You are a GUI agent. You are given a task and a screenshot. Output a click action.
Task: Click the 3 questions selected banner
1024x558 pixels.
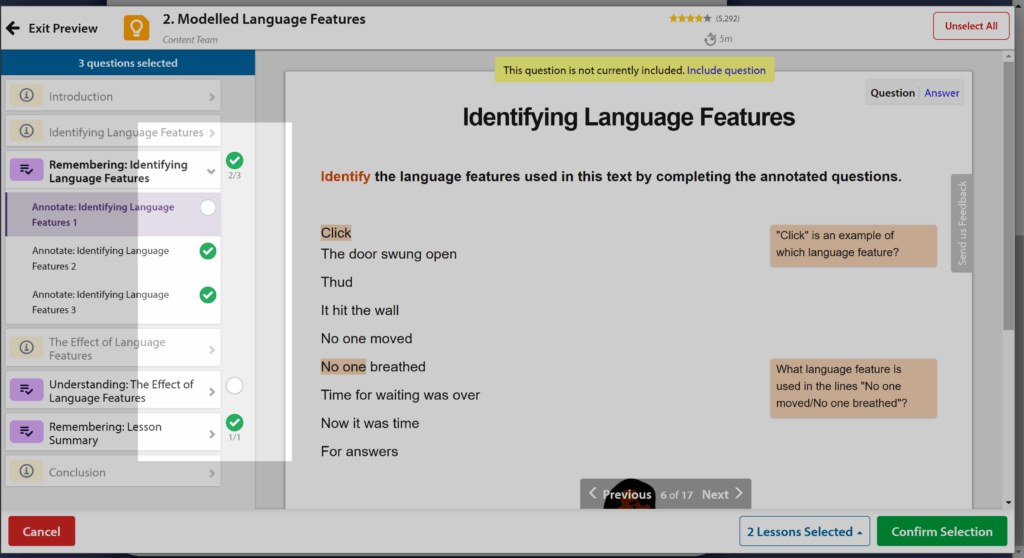128,63
